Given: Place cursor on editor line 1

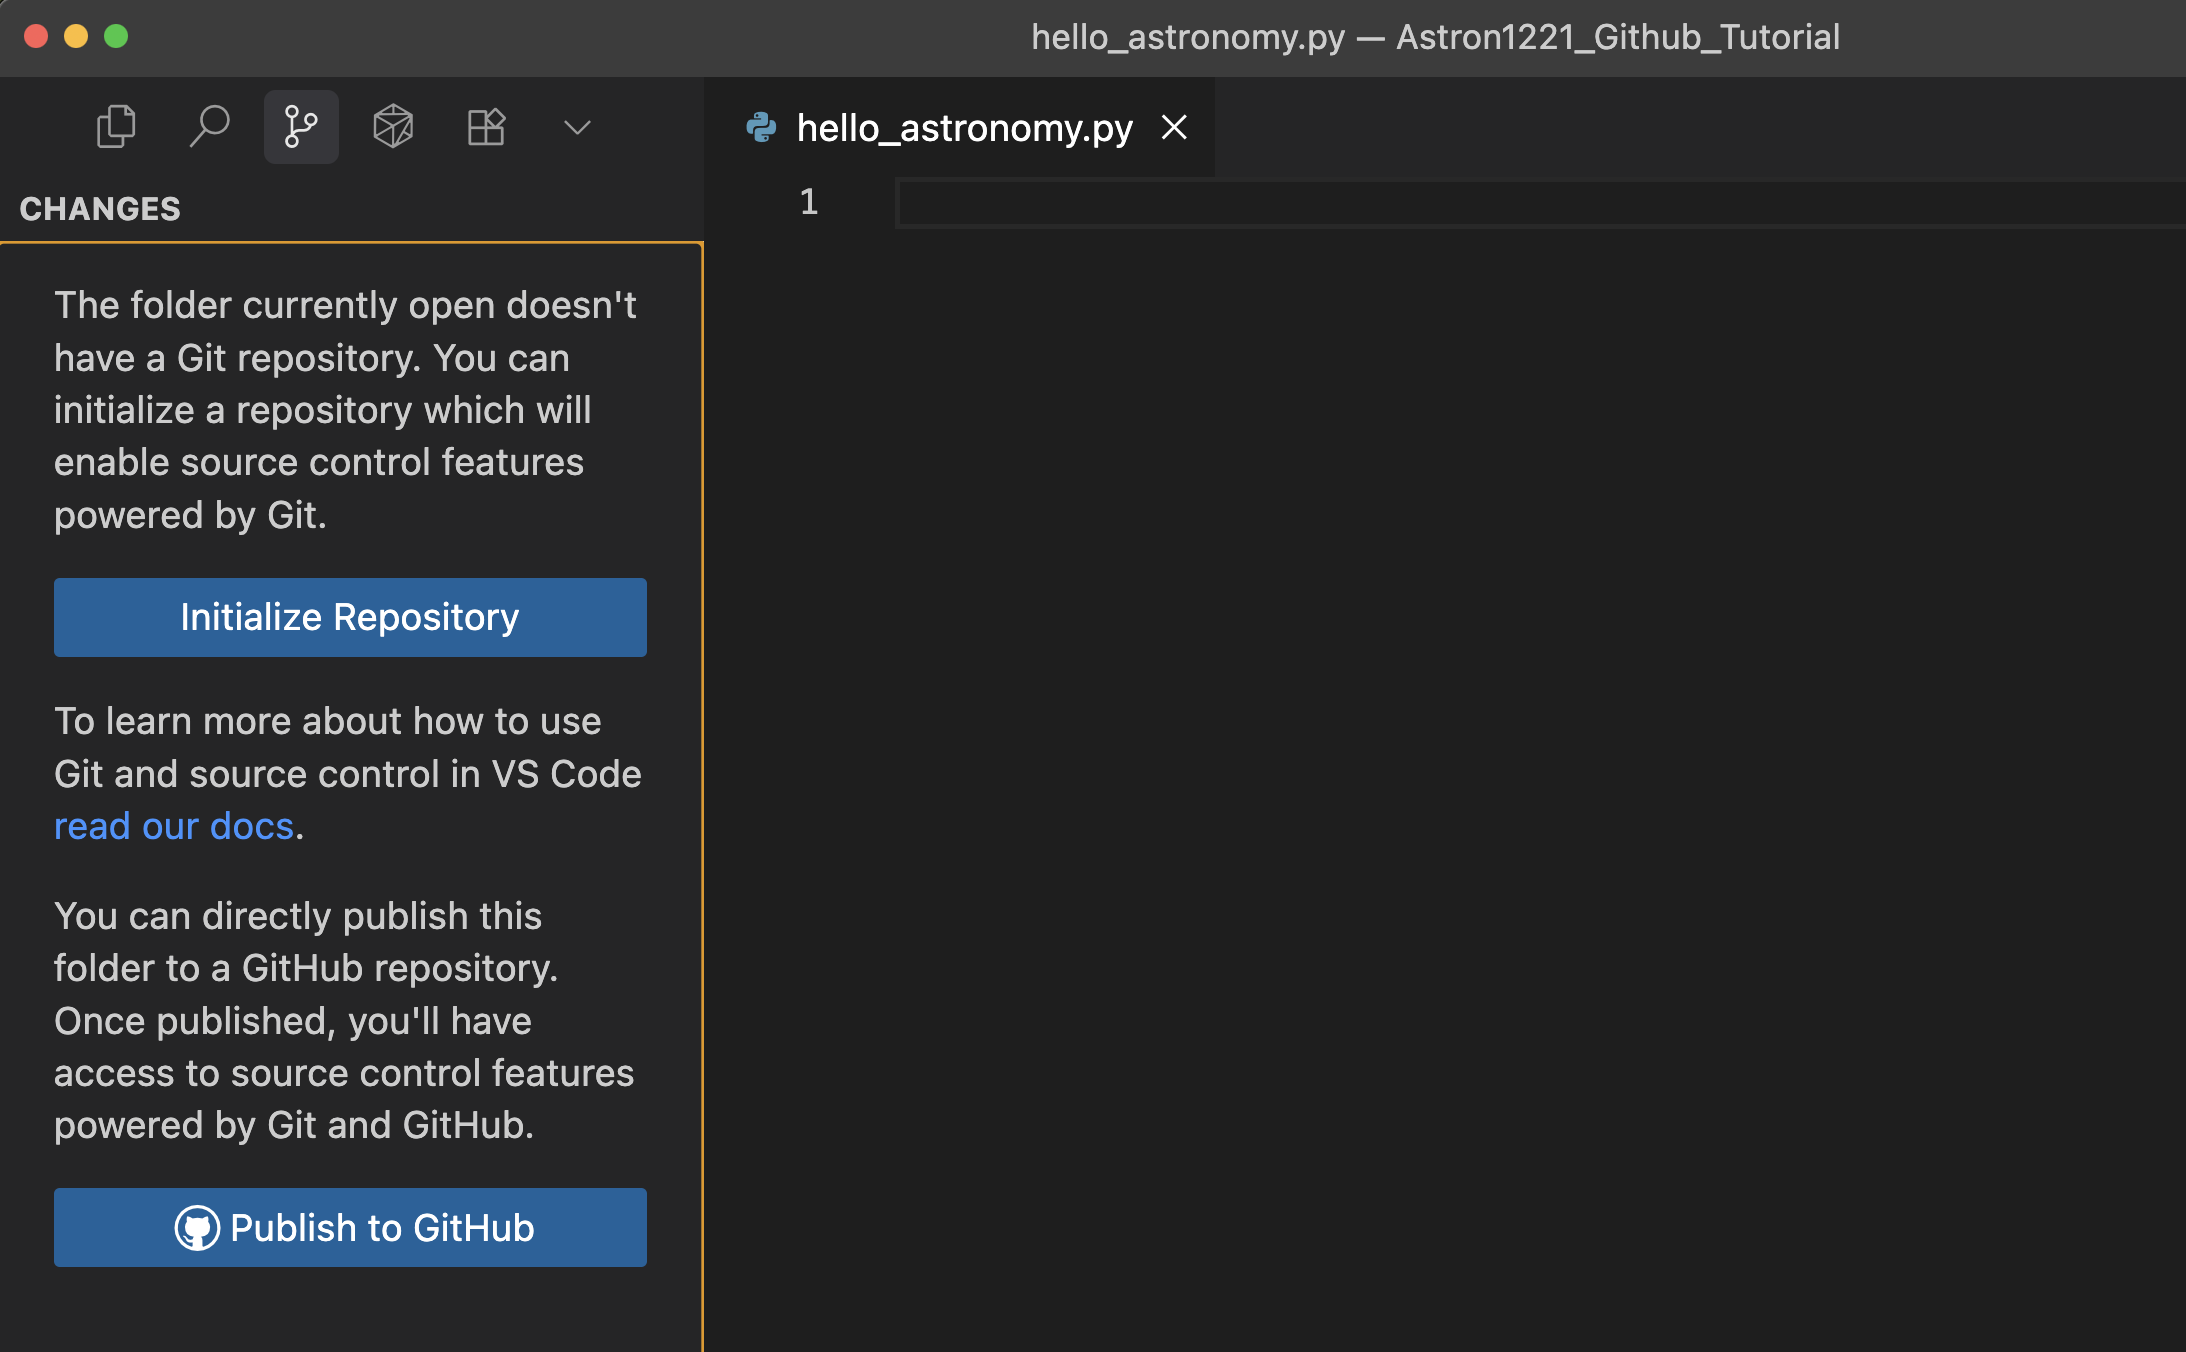Looking at the screenshot, I should [x=1540, y=204].
